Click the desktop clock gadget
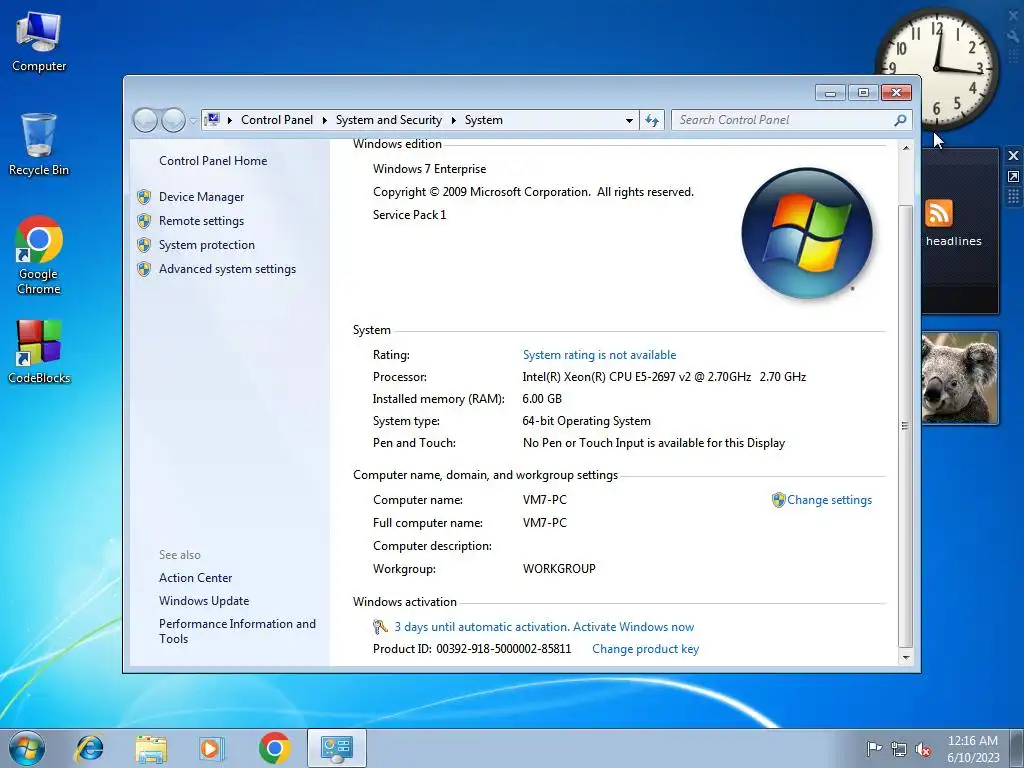 click(x=936, y=68)
